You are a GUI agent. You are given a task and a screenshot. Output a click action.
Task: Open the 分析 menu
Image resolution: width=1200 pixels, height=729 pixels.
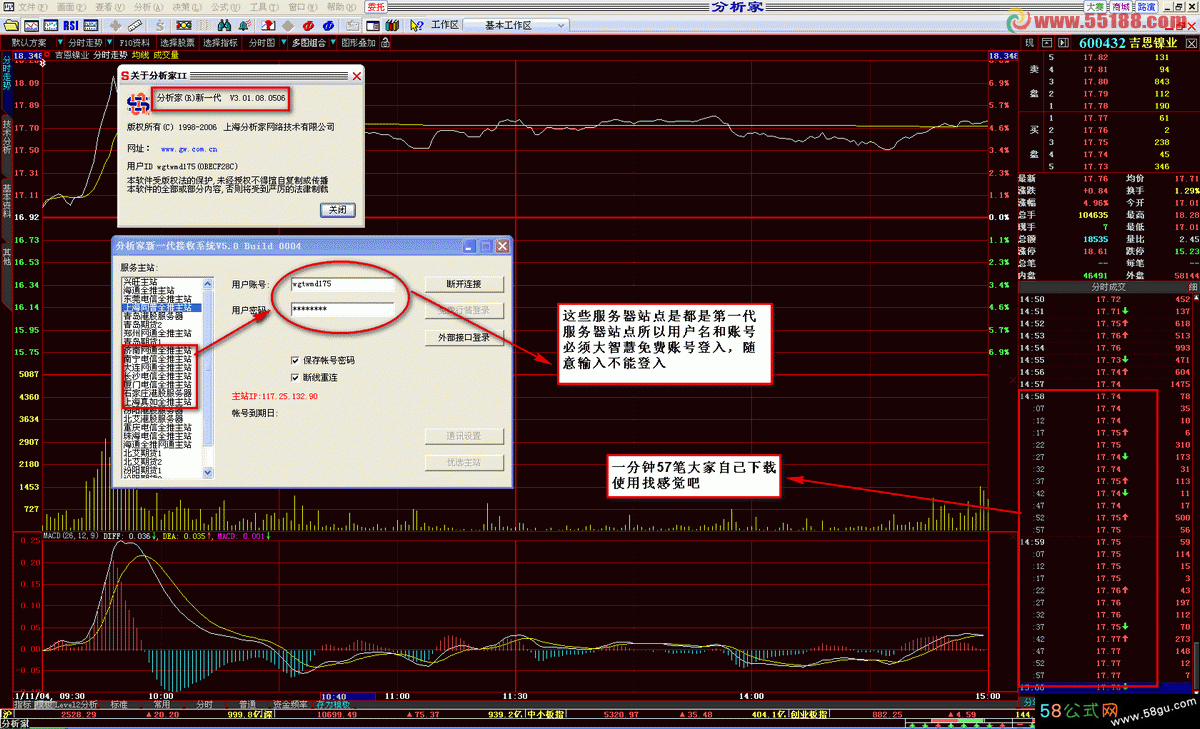[149, 7]
